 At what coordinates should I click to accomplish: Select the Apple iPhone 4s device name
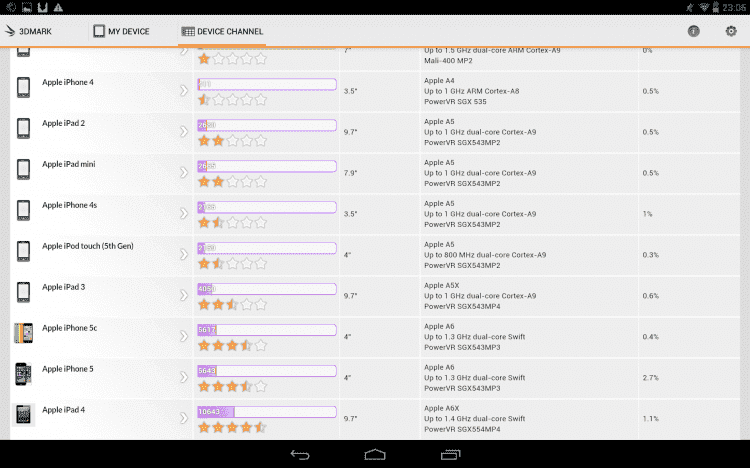tap(69, 205)
